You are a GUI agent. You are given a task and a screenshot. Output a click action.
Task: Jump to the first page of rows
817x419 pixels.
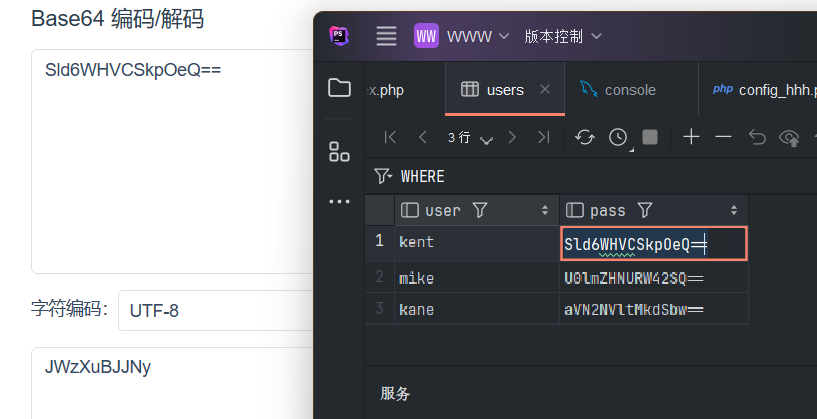[x=391, y=137]
